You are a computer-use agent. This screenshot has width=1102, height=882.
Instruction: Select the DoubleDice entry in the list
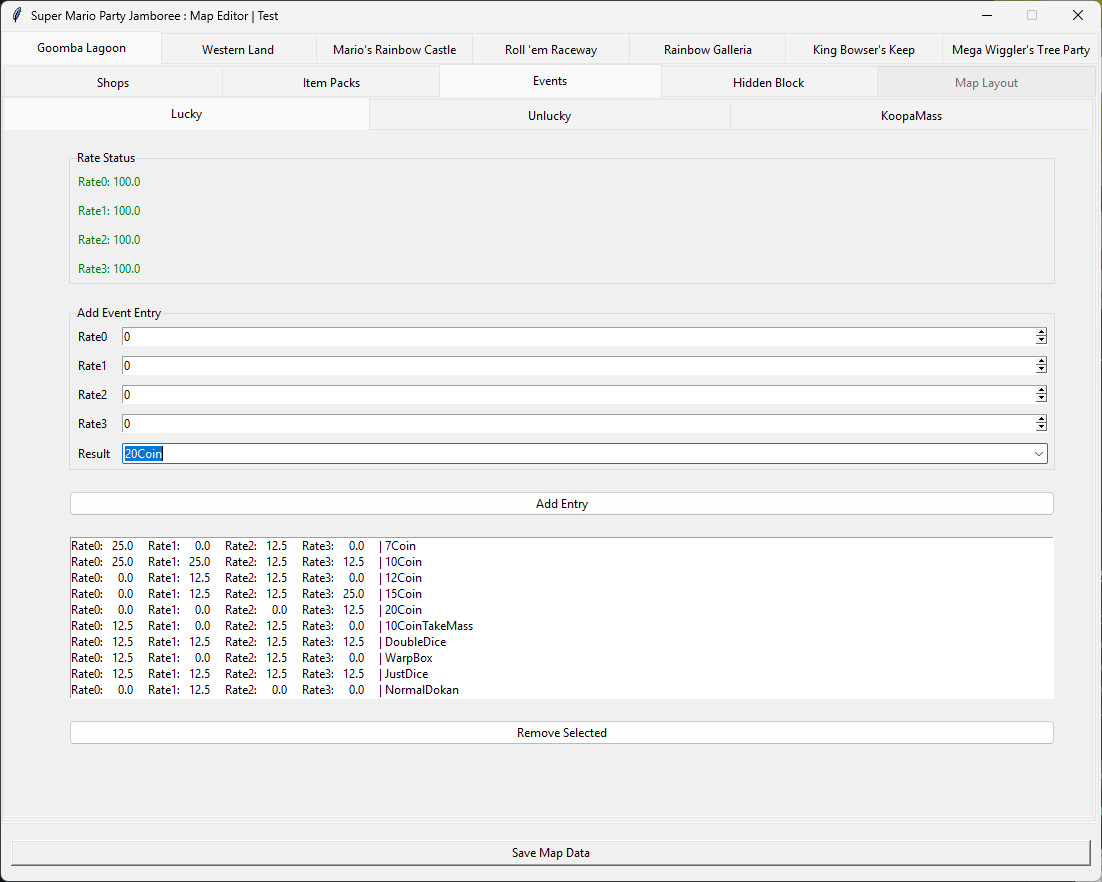[x=415, y=642]
